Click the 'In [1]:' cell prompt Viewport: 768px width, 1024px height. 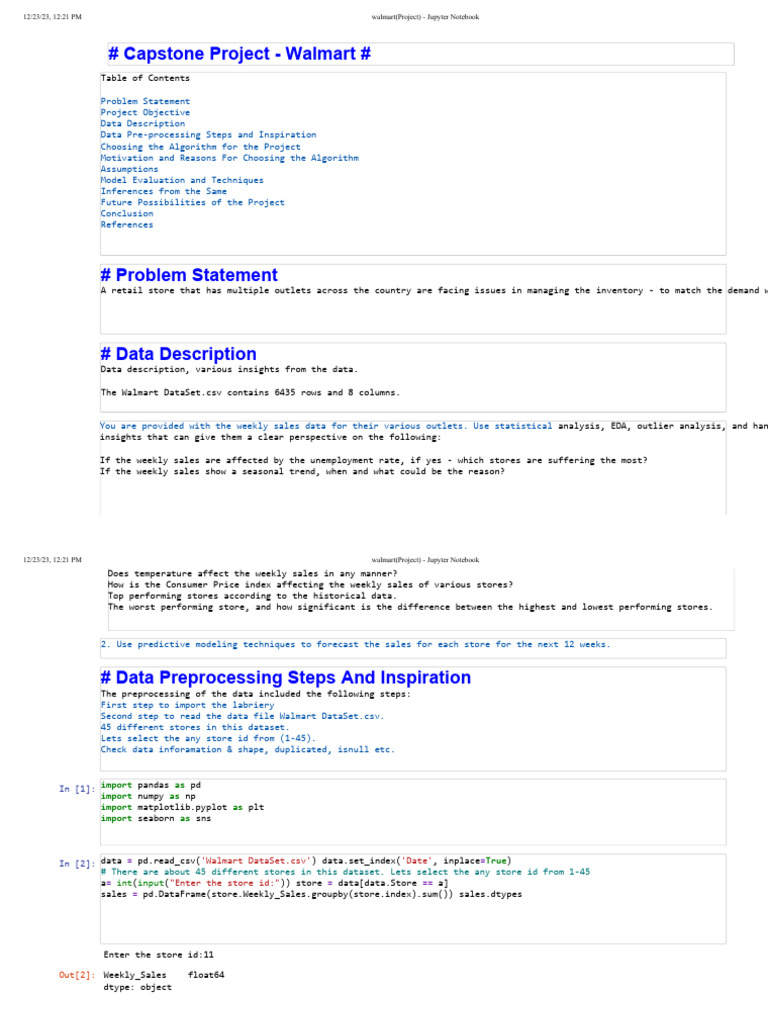(x=77, y=789)
